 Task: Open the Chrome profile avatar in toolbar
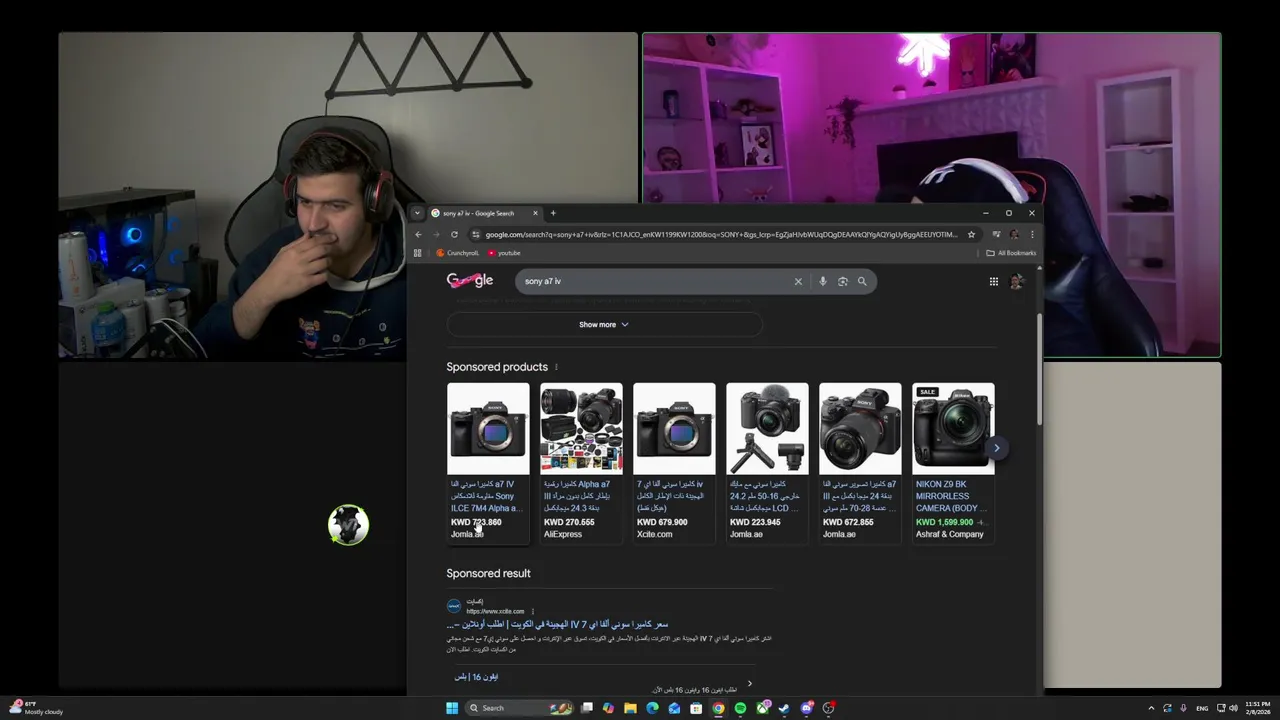pos(1014,234)
